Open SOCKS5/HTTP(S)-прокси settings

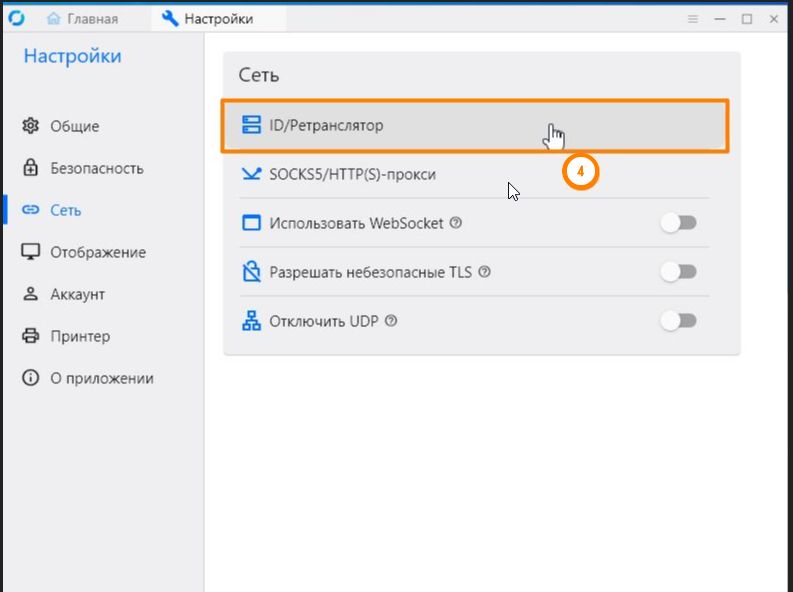(x=474, y=174)
